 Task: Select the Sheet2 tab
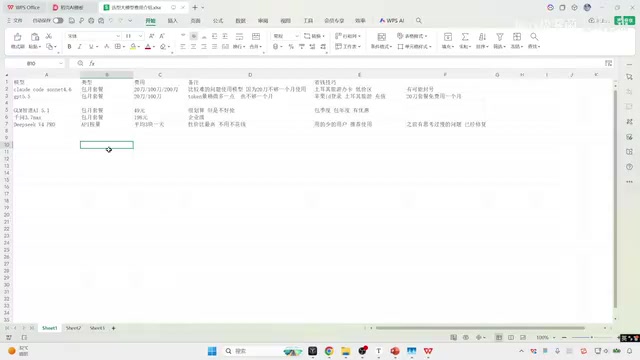click(73, 328)
